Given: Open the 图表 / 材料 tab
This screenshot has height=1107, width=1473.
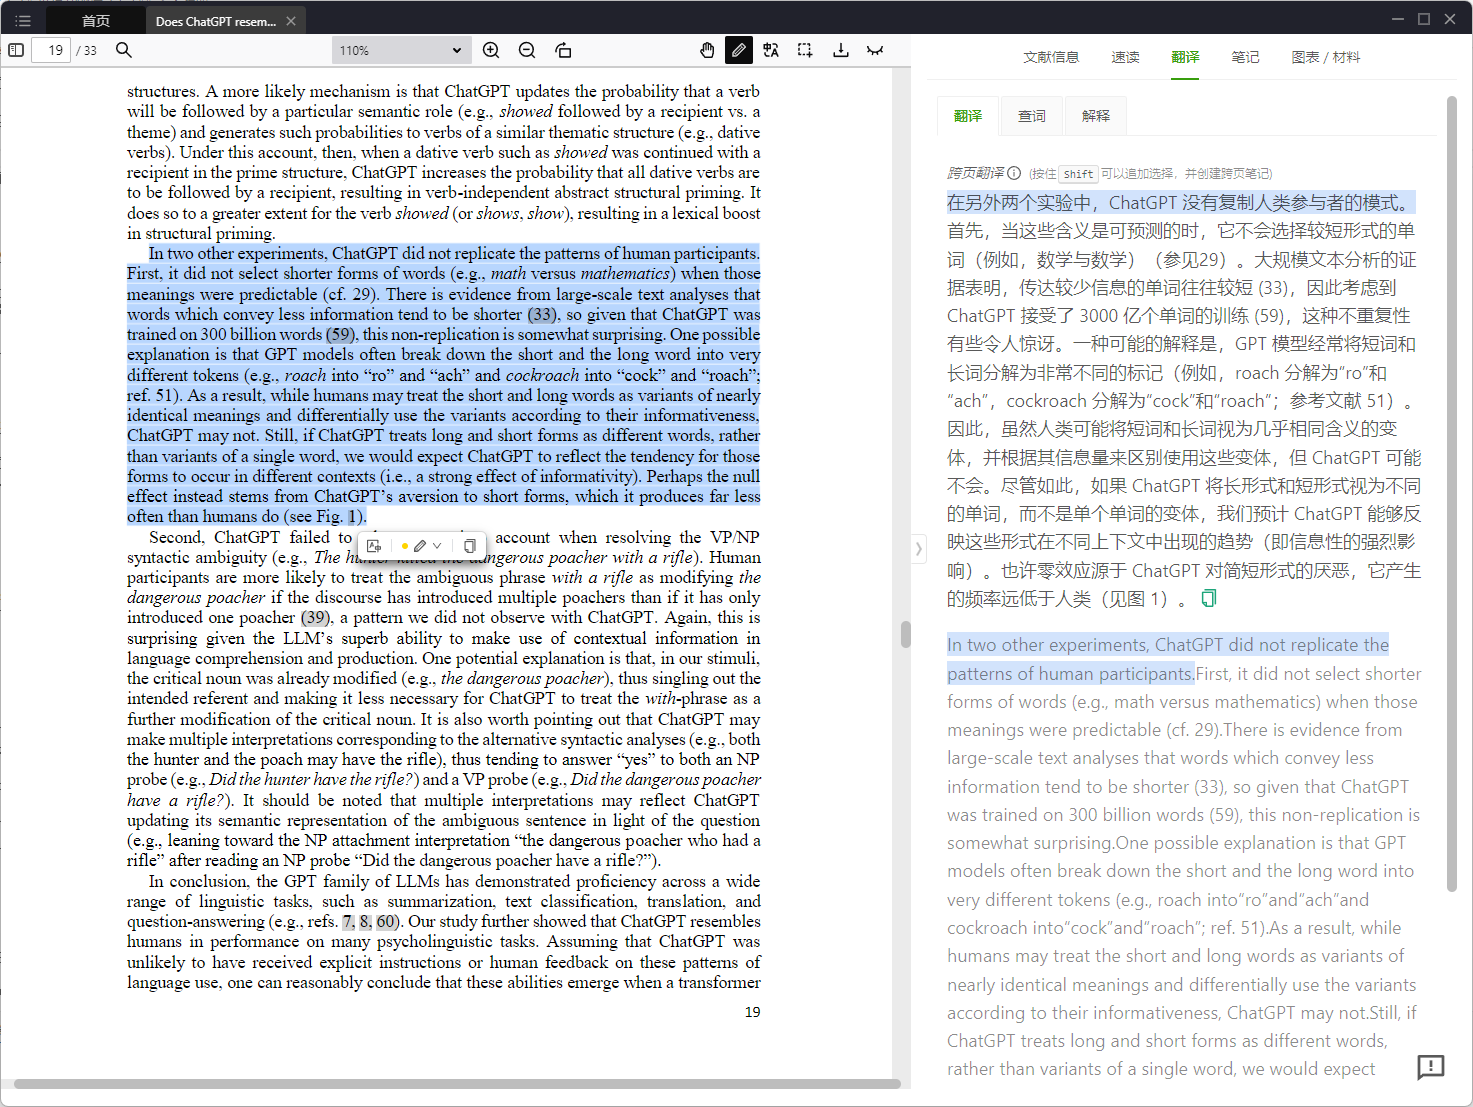Looking at the screenshot, I should click(1325, 57).
